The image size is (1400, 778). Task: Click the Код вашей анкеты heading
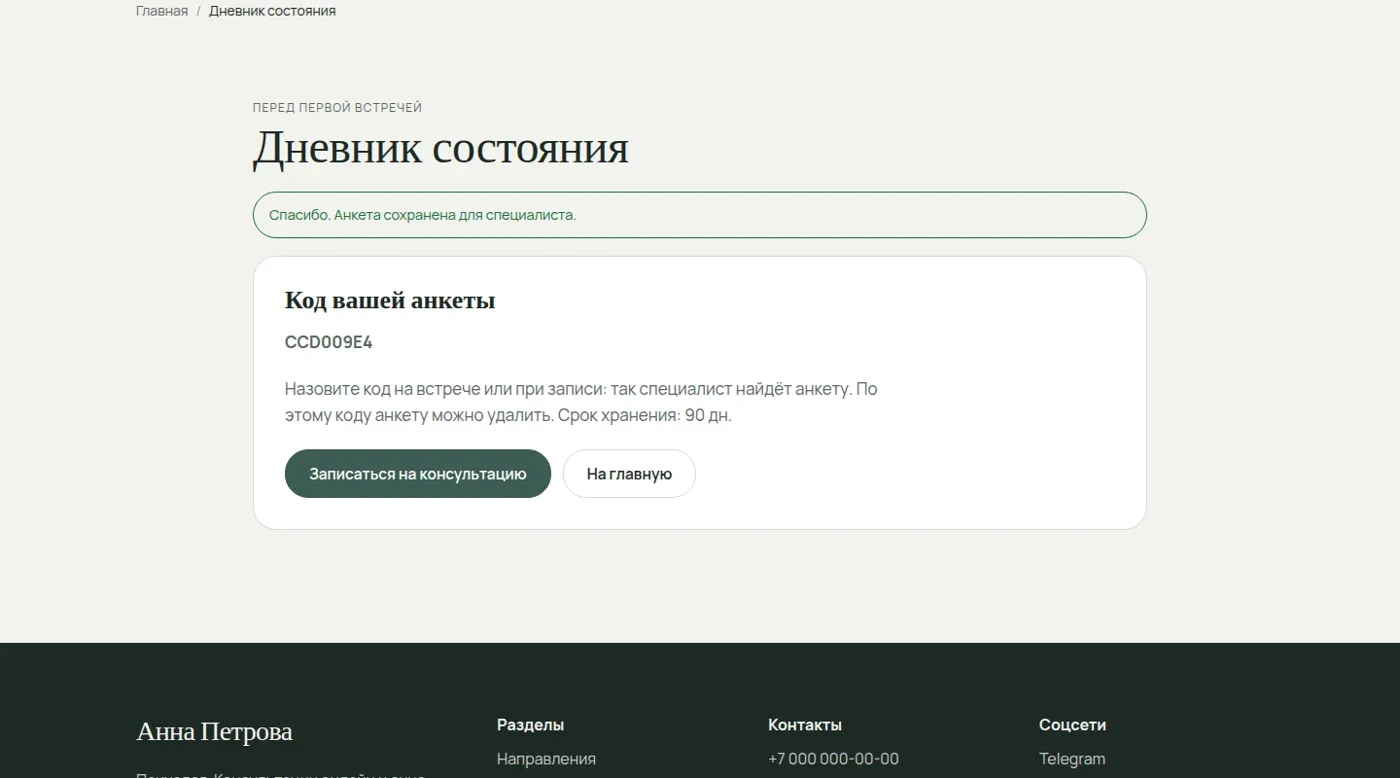pyautogui.click(x=390, y=300)
